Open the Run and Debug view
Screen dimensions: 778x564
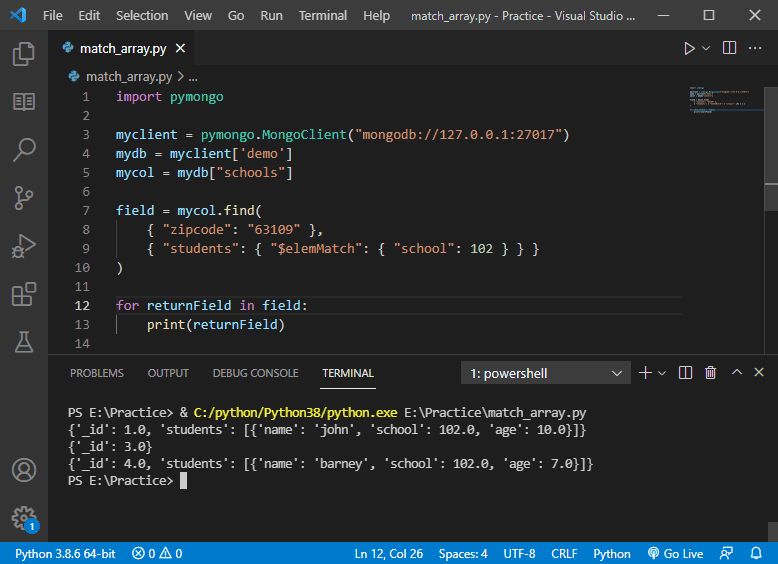[x=23, y=246]
